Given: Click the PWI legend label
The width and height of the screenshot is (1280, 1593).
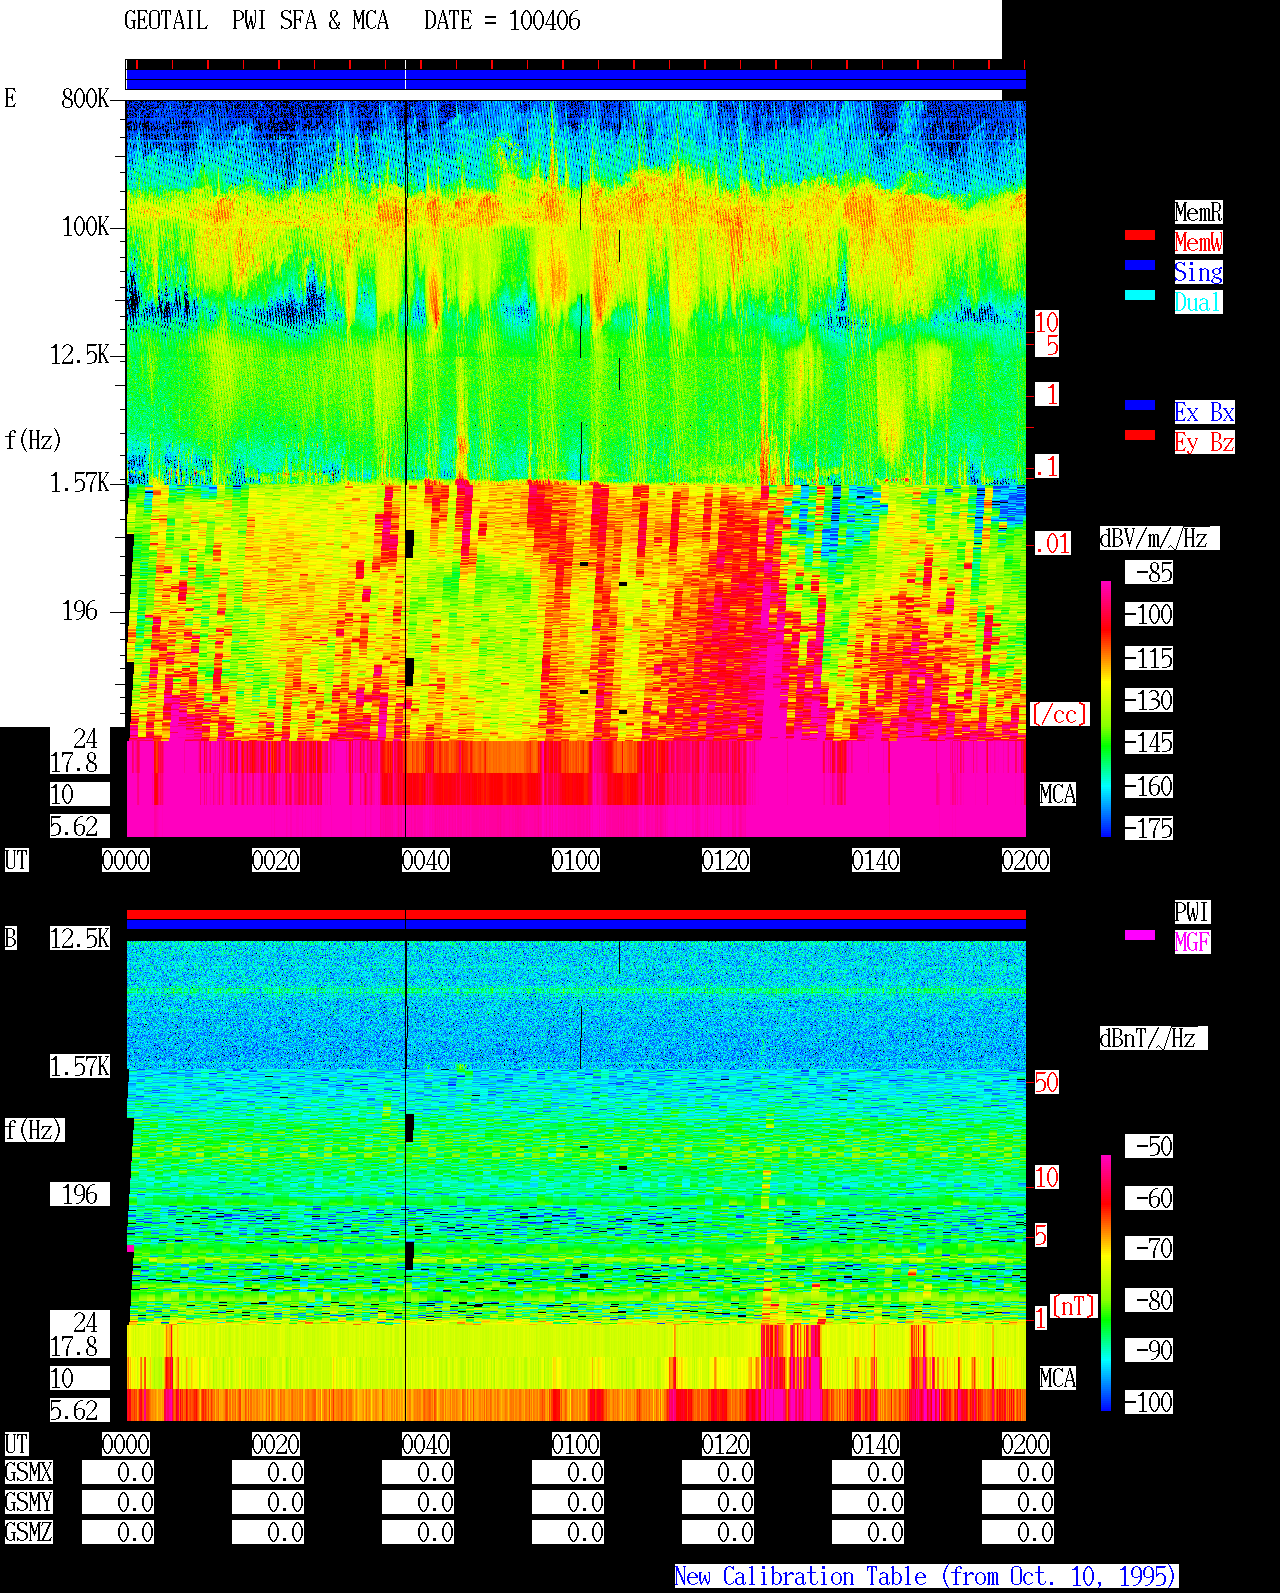Looking at the screenshot, I should tap(1192, 912).
